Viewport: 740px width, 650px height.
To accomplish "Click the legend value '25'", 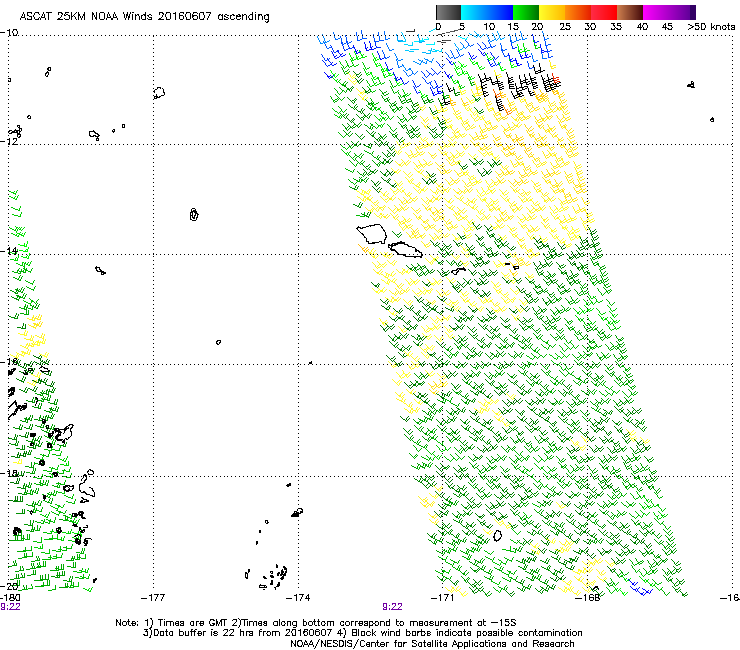I will tap(564, 27).
